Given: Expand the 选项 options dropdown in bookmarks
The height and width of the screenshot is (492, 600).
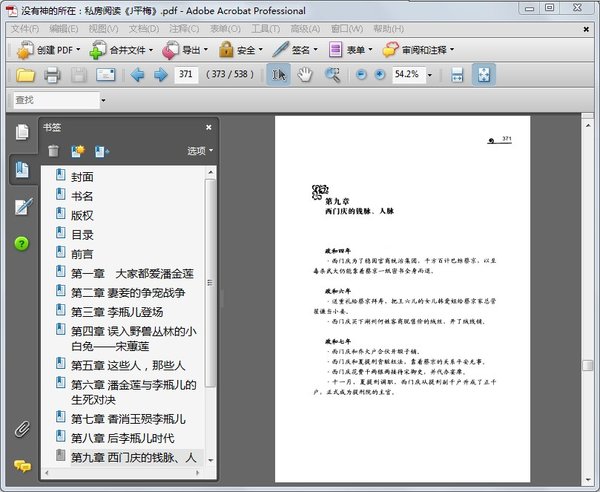Looking at the screenshot, I should [200, 151].
